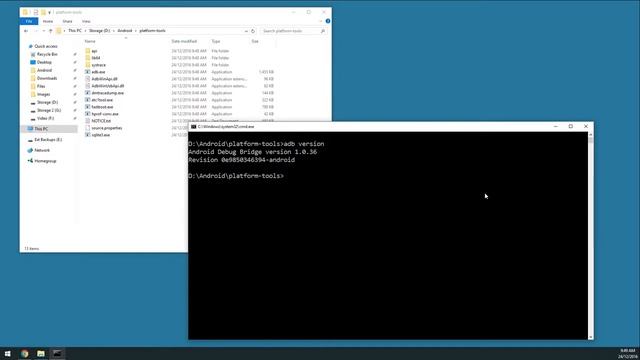
Task: Expand chevron after This PC breadcrumb
Action: click(x=85, y=31)
